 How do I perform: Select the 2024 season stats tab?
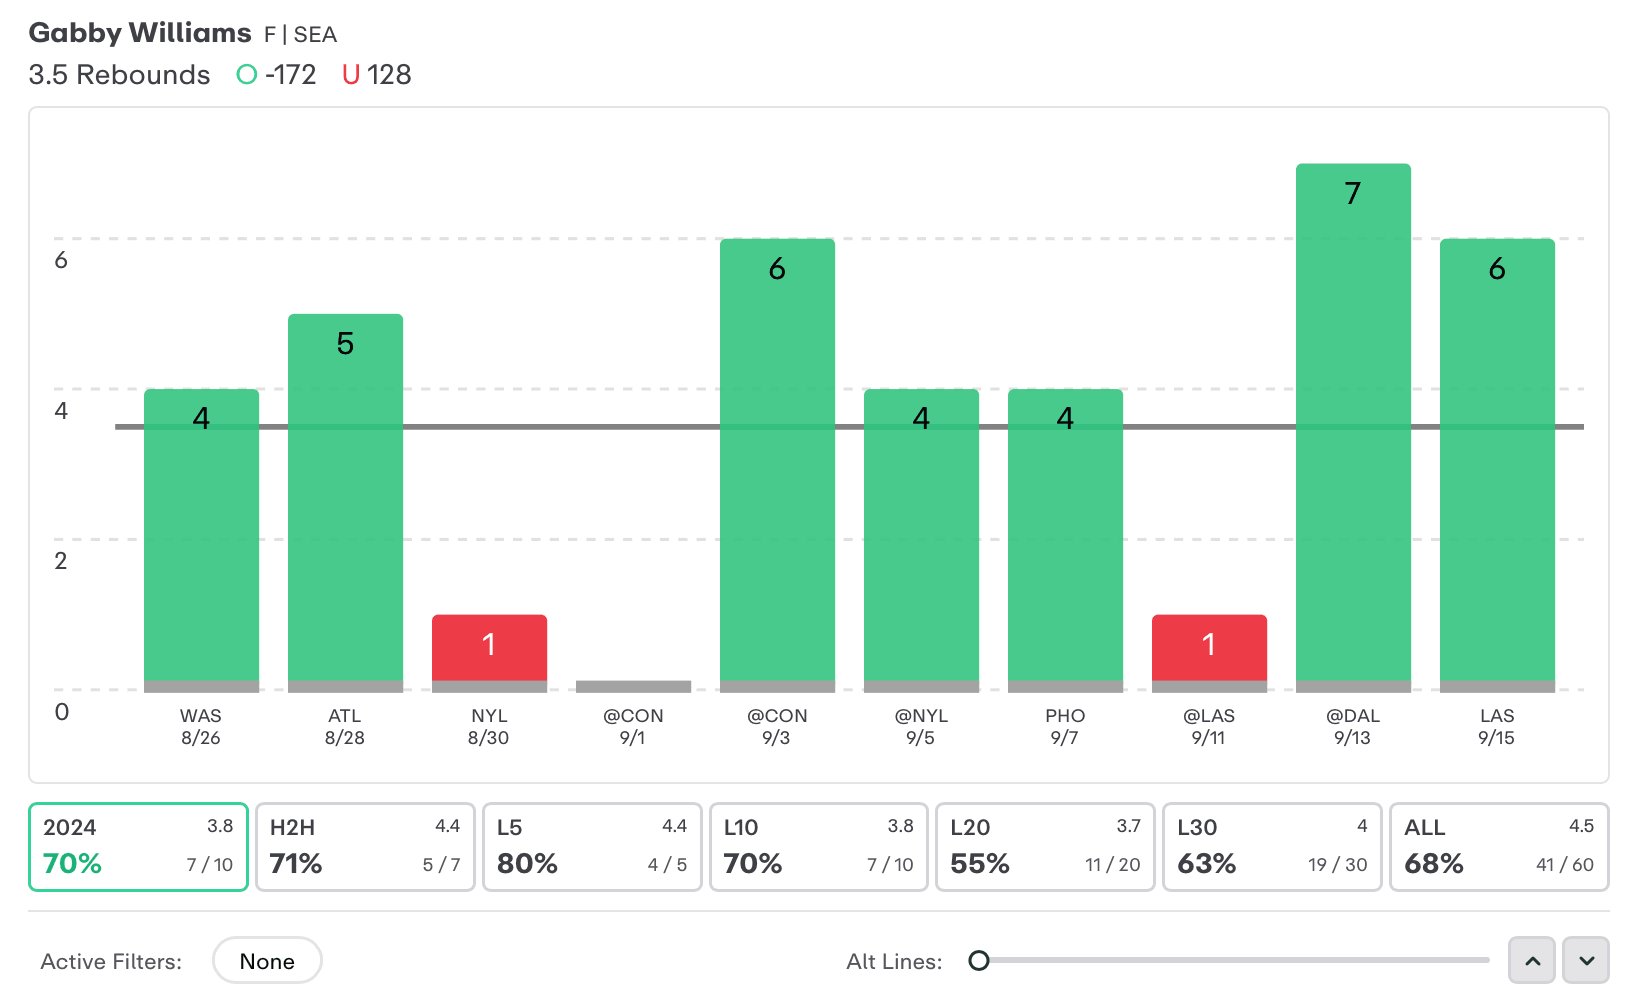point(138,846)
